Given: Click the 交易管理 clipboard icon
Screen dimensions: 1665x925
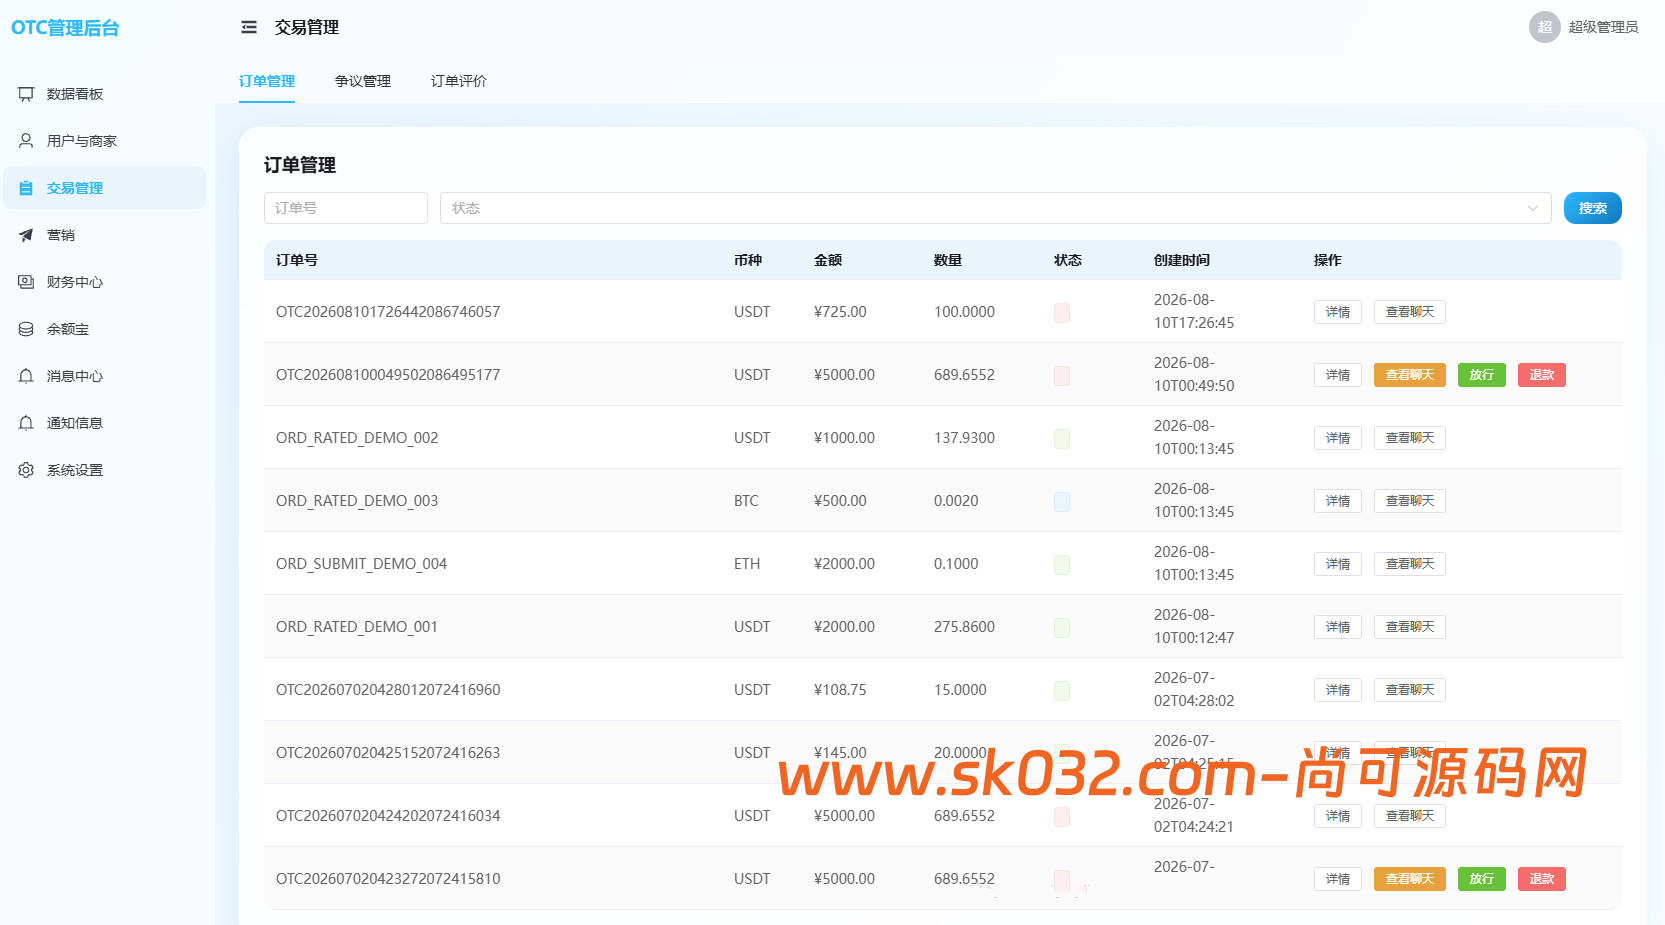Looking at the screenshot, I should pyautogui.click(x=26, y=188).
